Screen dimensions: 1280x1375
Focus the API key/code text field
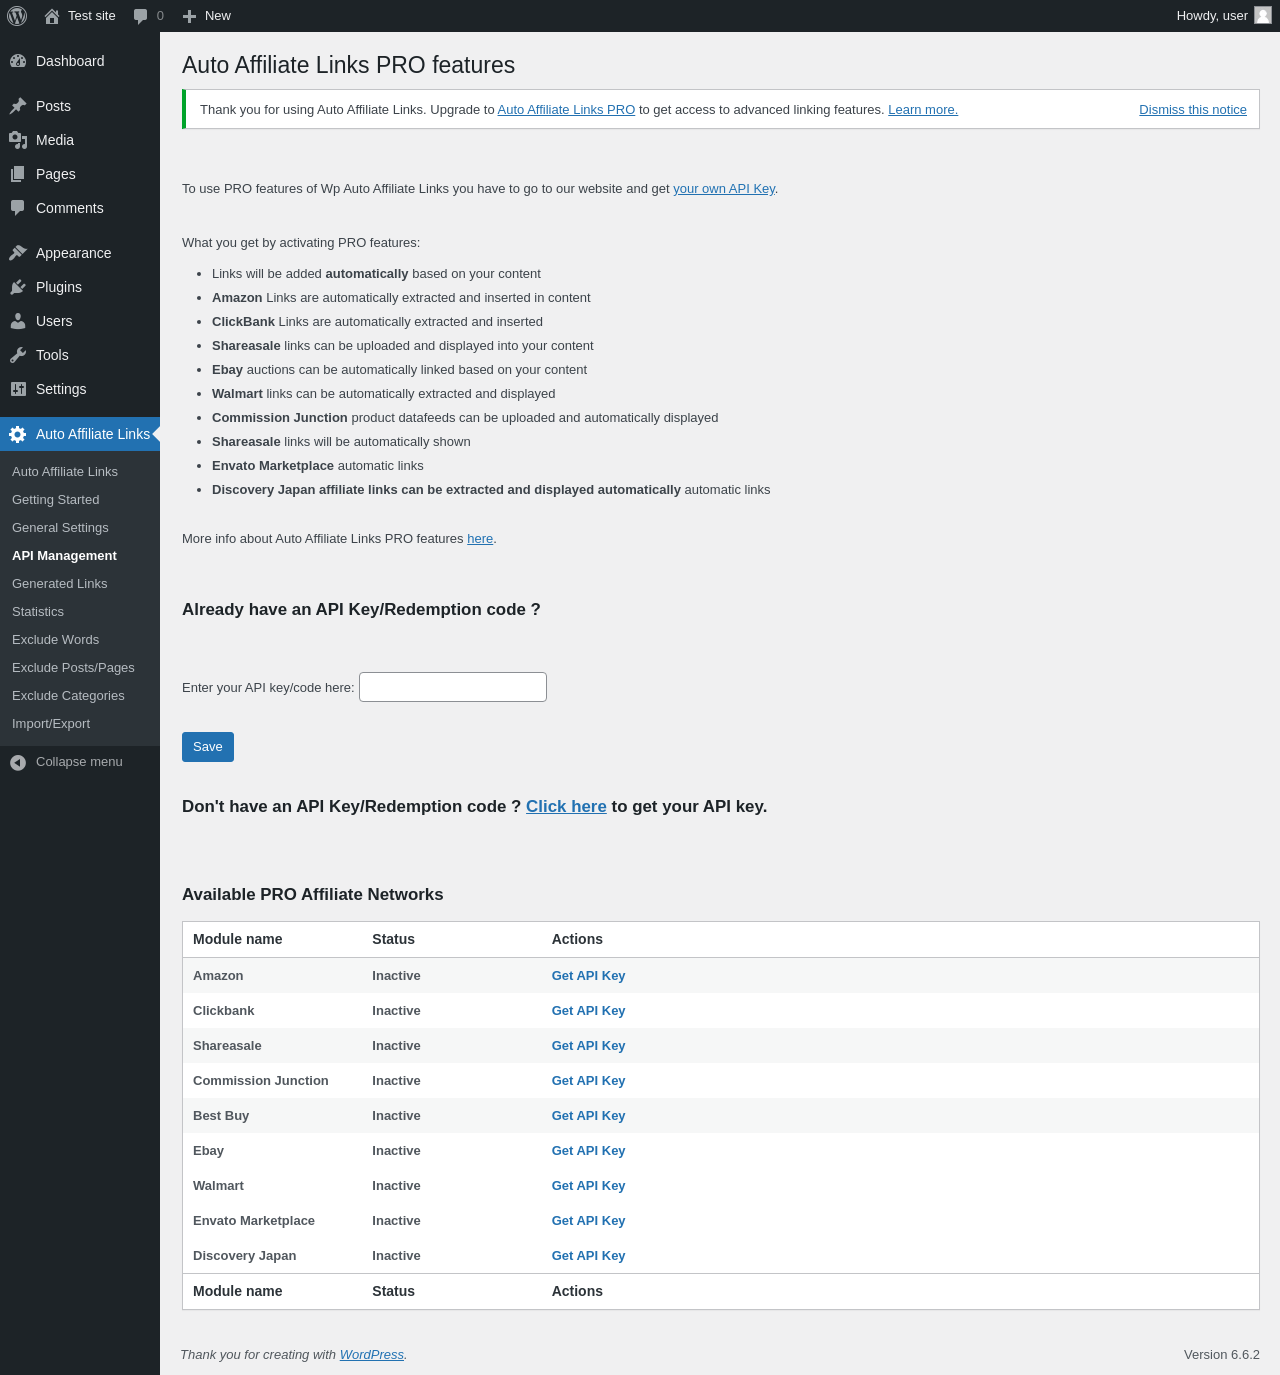453,687
